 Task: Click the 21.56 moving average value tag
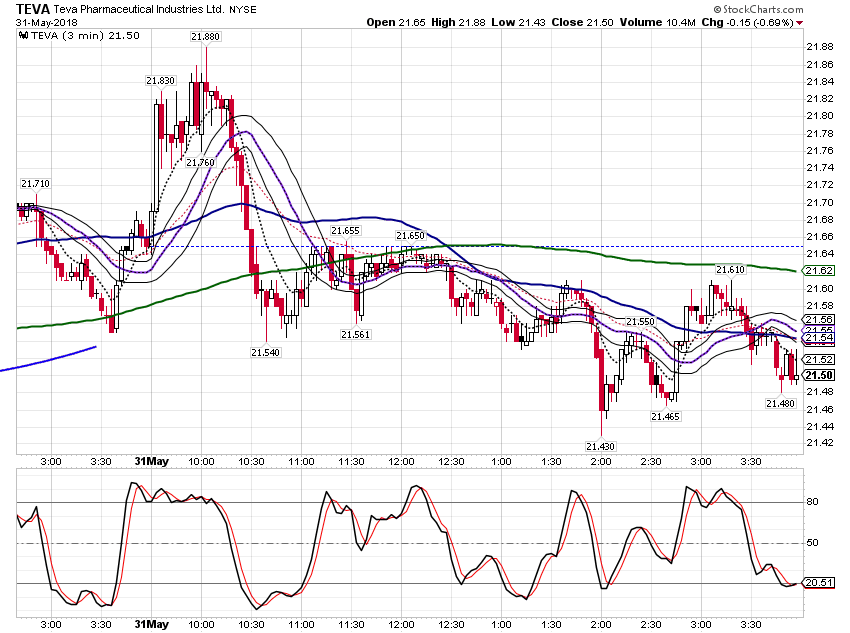tap(819, 320)
